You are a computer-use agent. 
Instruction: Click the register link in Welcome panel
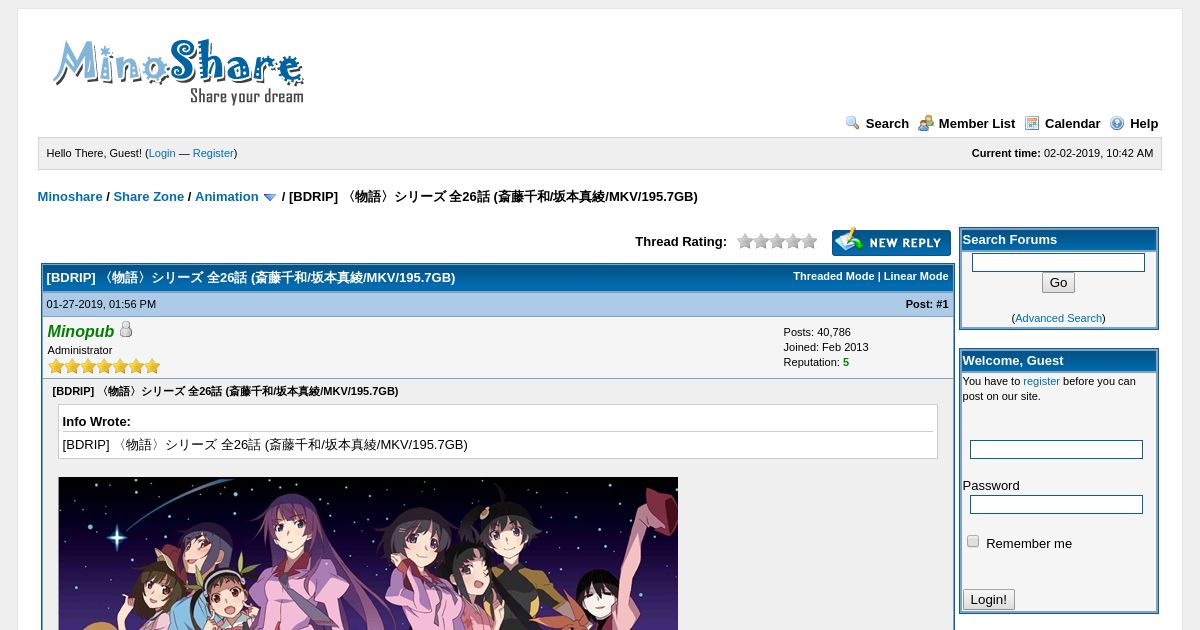click(1041, 381)
